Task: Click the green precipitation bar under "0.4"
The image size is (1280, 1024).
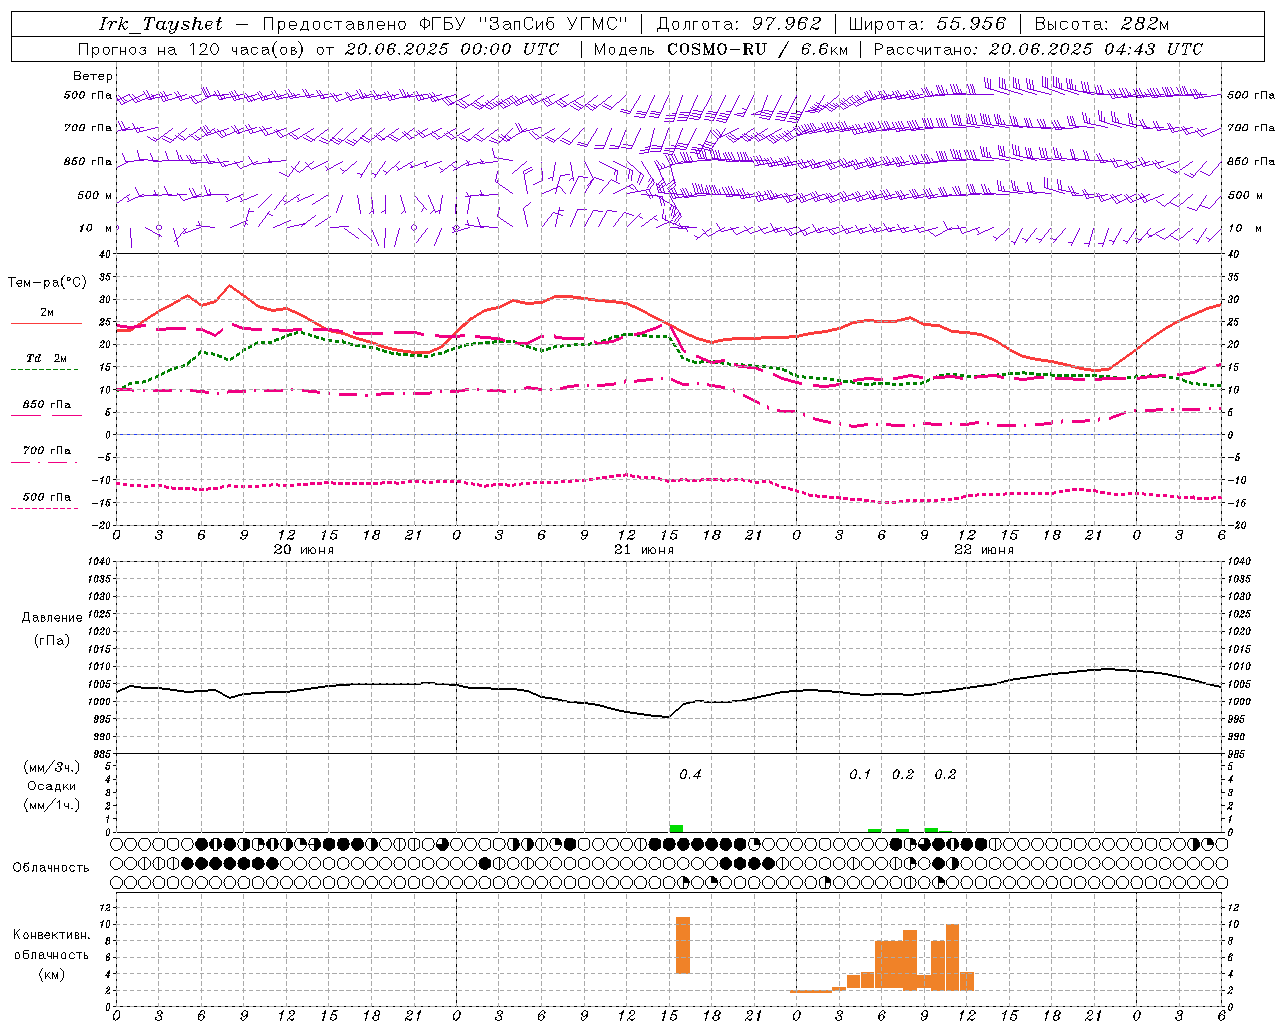Action: pyautogui.click(x=676, y=828)
